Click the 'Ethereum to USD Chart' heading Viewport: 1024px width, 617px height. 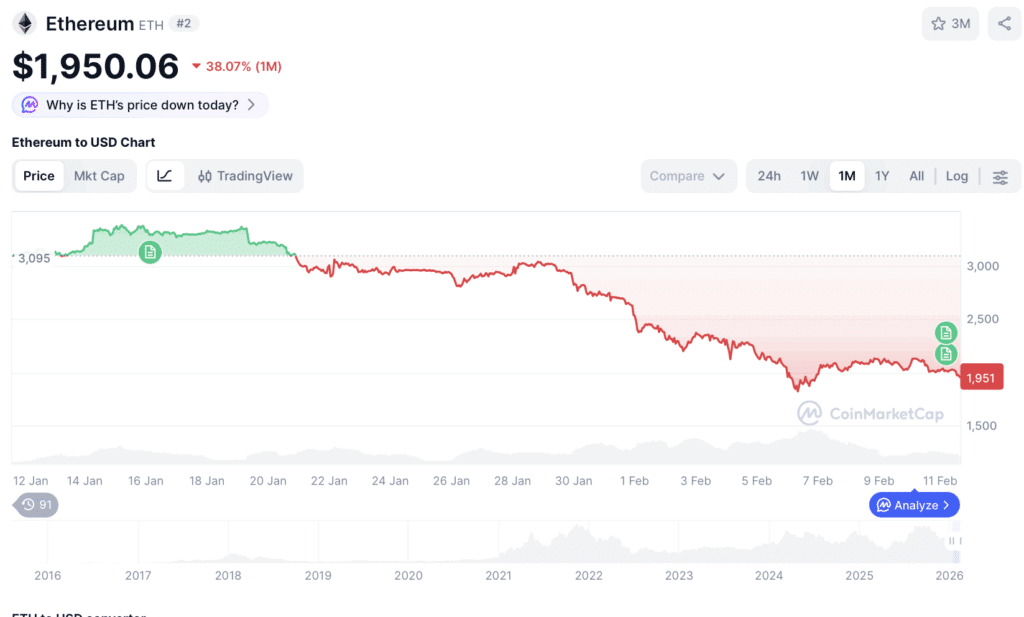click(84, 142)
